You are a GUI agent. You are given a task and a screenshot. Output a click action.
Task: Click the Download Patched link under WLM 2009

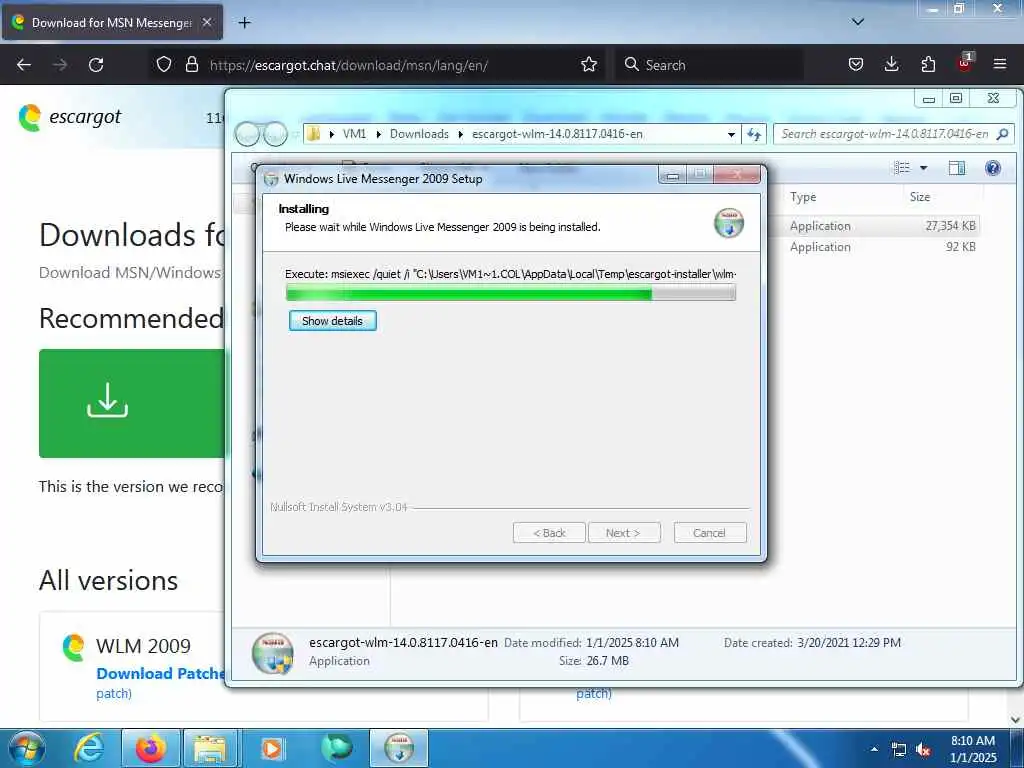[x=161, y=673]
